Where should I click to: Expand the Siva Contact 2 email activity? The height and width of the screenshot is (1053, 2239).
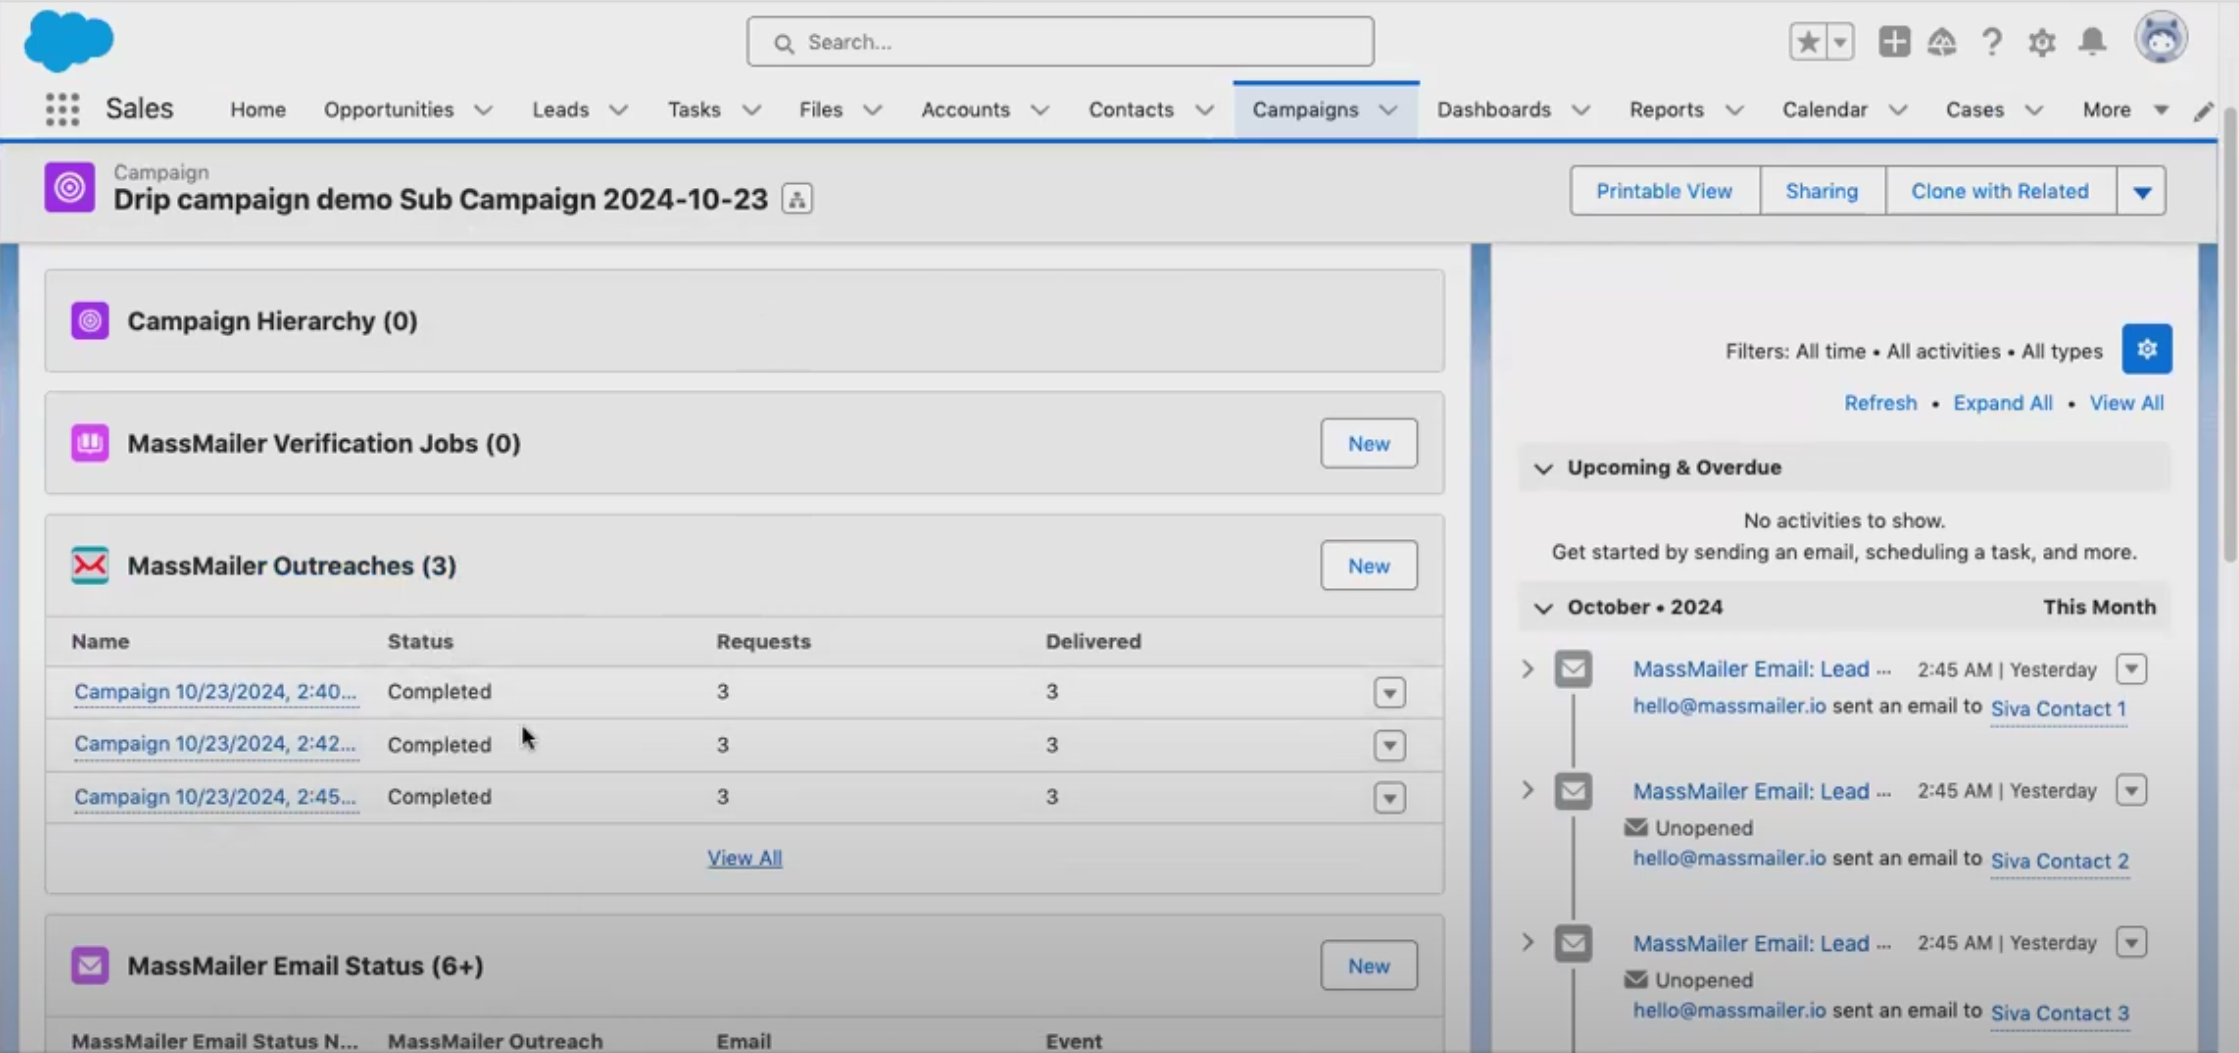[1527, 790]
